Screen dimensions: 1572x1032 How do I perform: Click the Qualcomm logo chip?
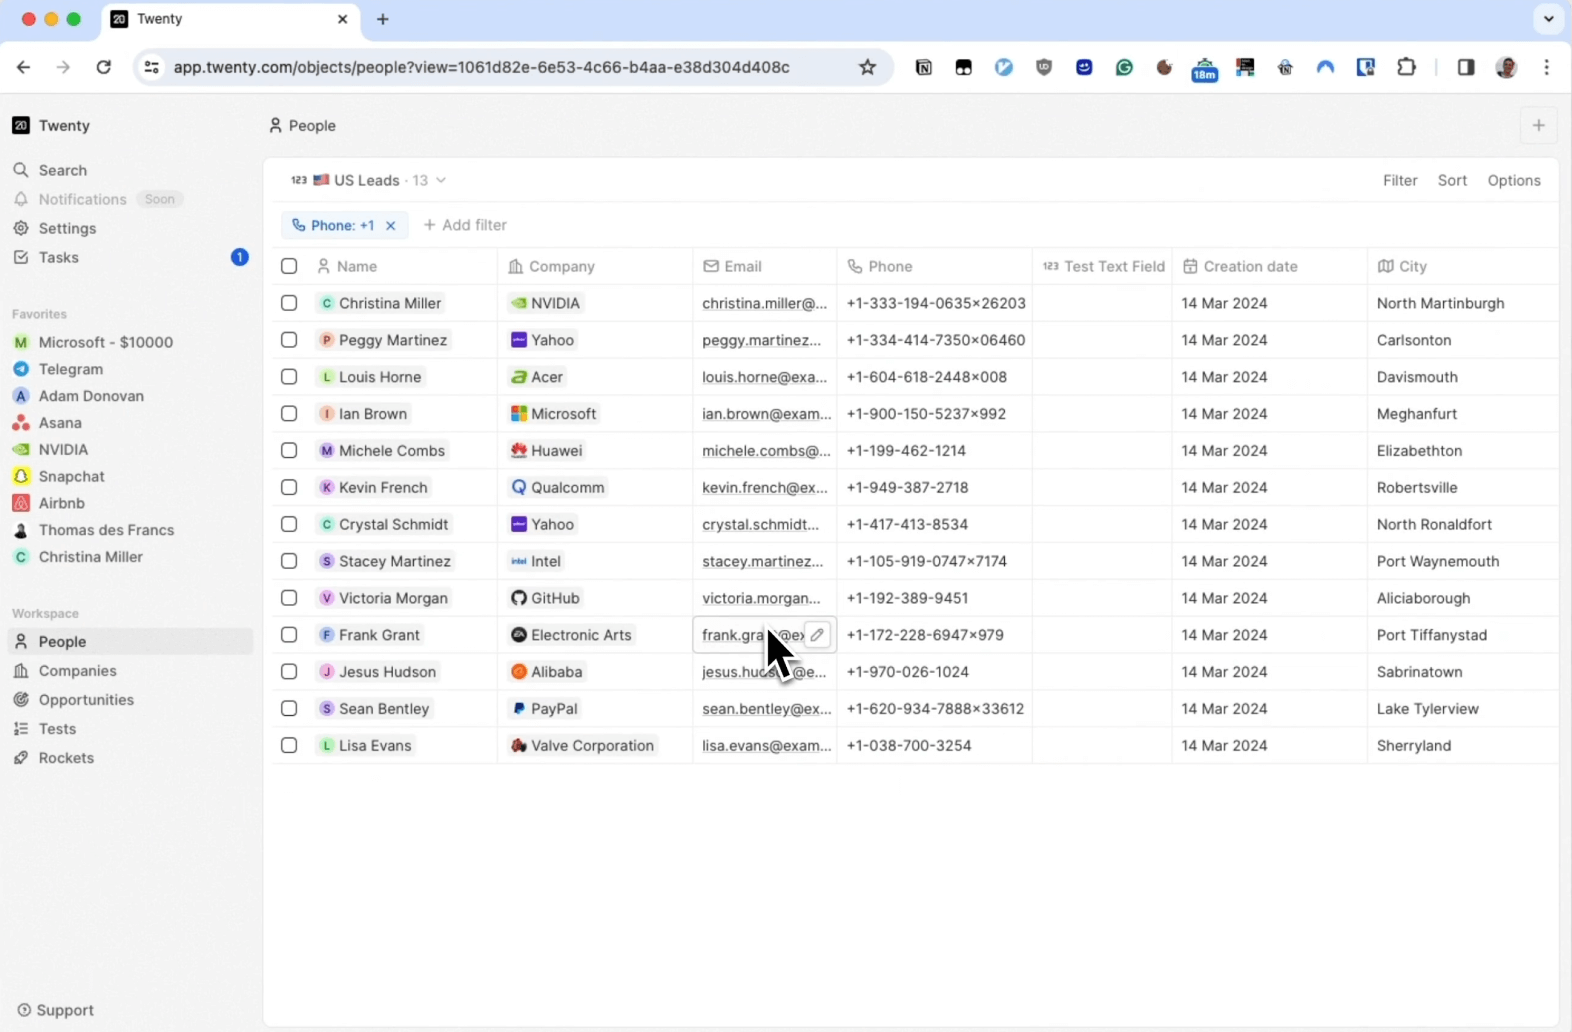519,488
